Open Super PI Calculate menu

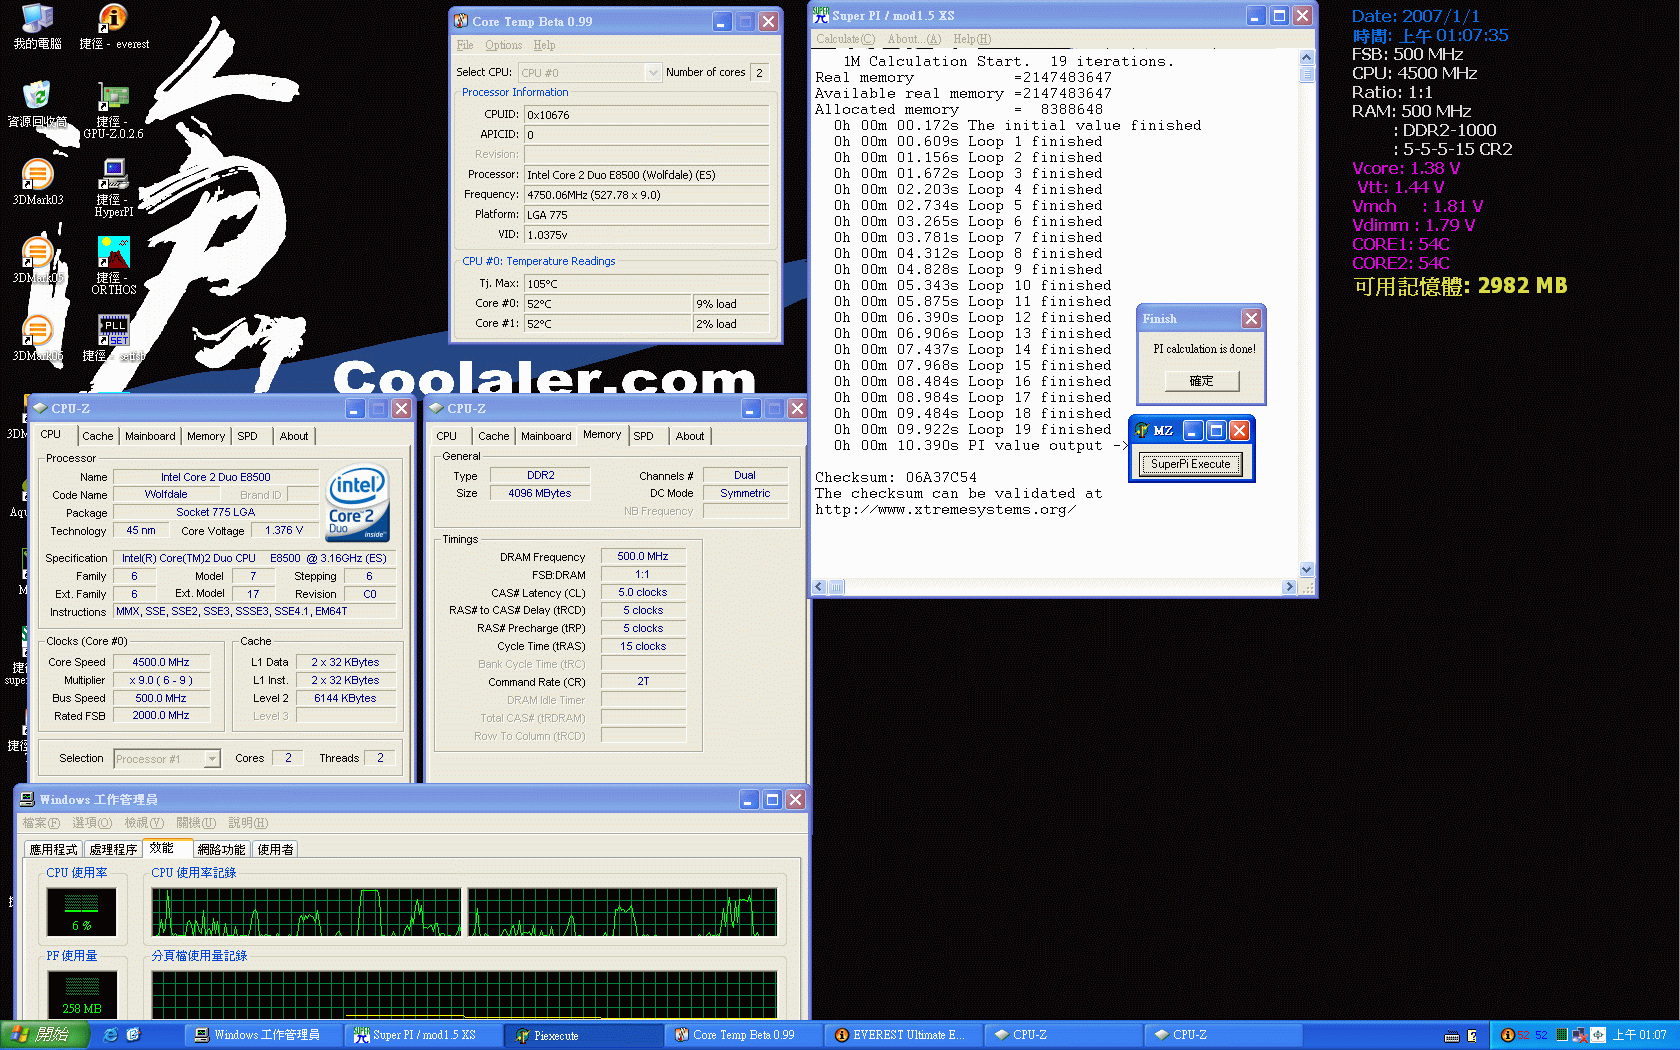tap(845, 39)
